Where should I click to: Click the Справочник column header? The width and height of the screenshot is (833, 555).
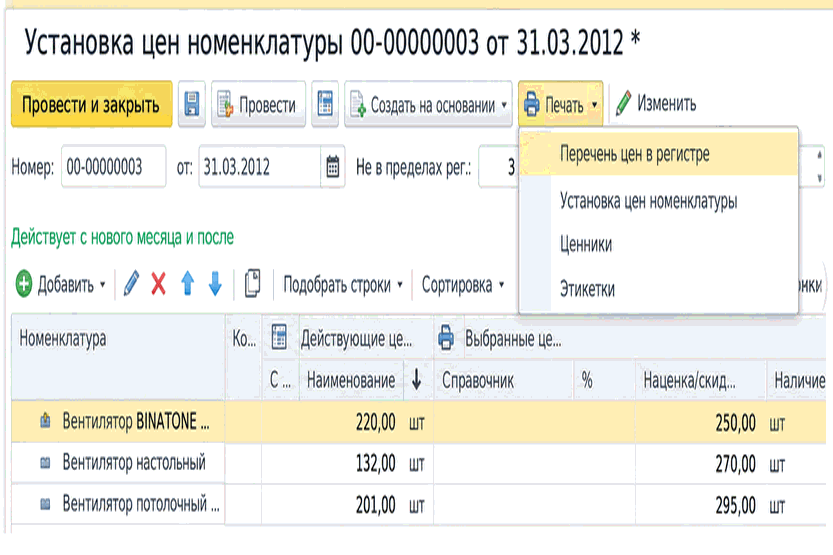[504, 380]
